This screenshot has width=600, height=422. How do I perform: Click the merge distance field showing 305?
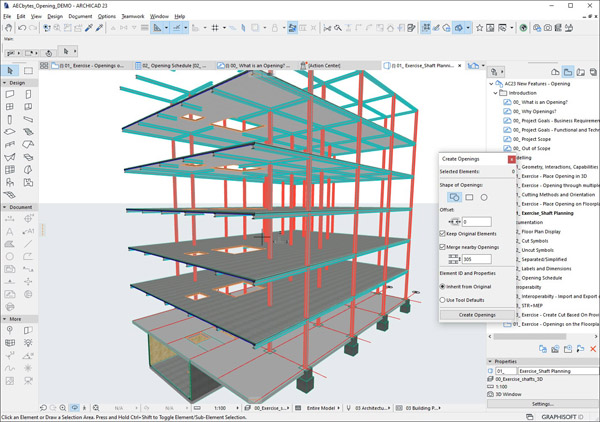pos(477,259)
